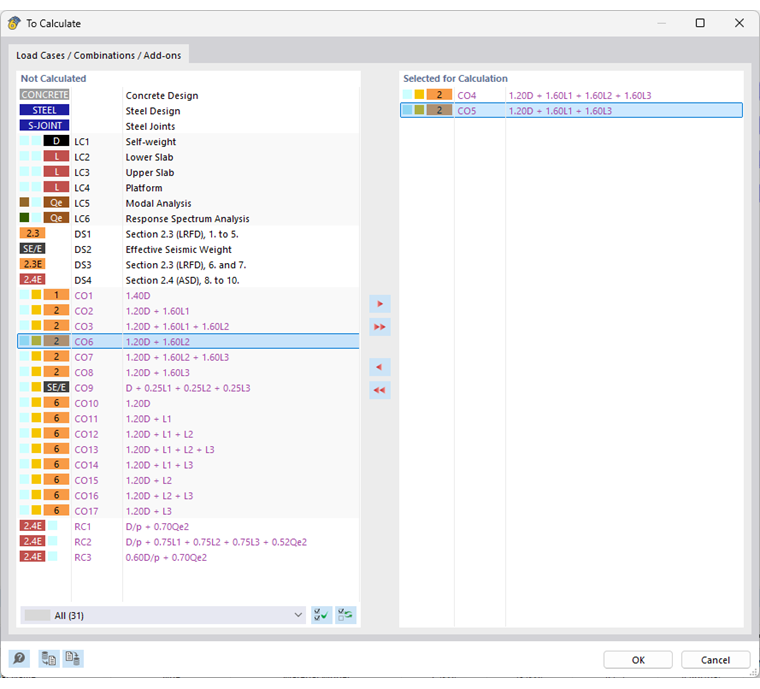Select CO15 1.20D + L2 row
The width and height of the screenshot is (760, 689).
point(188,480)
